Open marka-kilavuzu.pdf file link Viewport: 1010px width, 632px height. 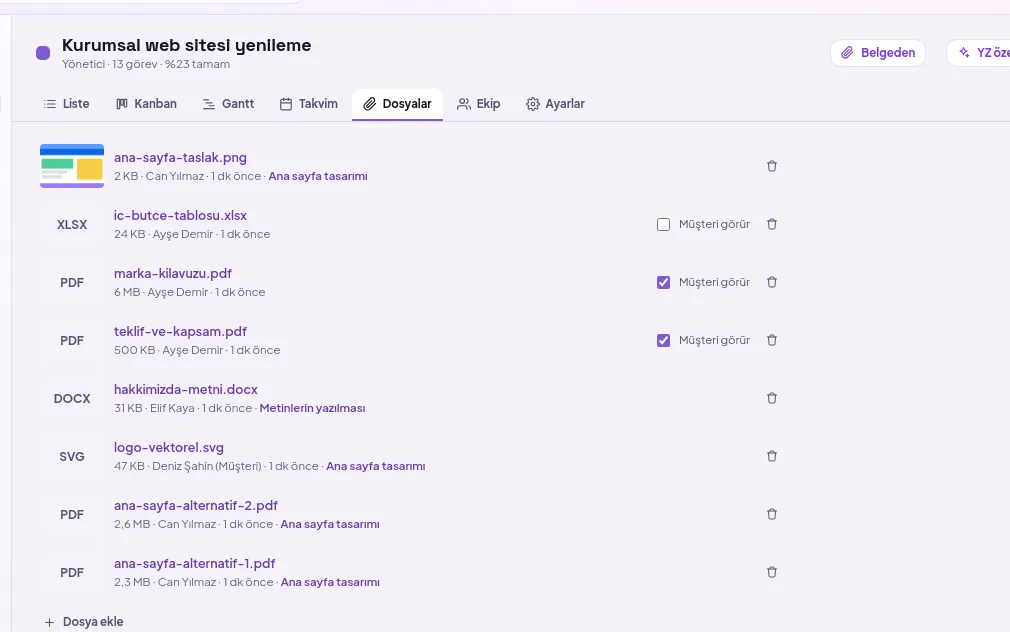point(173,273)
